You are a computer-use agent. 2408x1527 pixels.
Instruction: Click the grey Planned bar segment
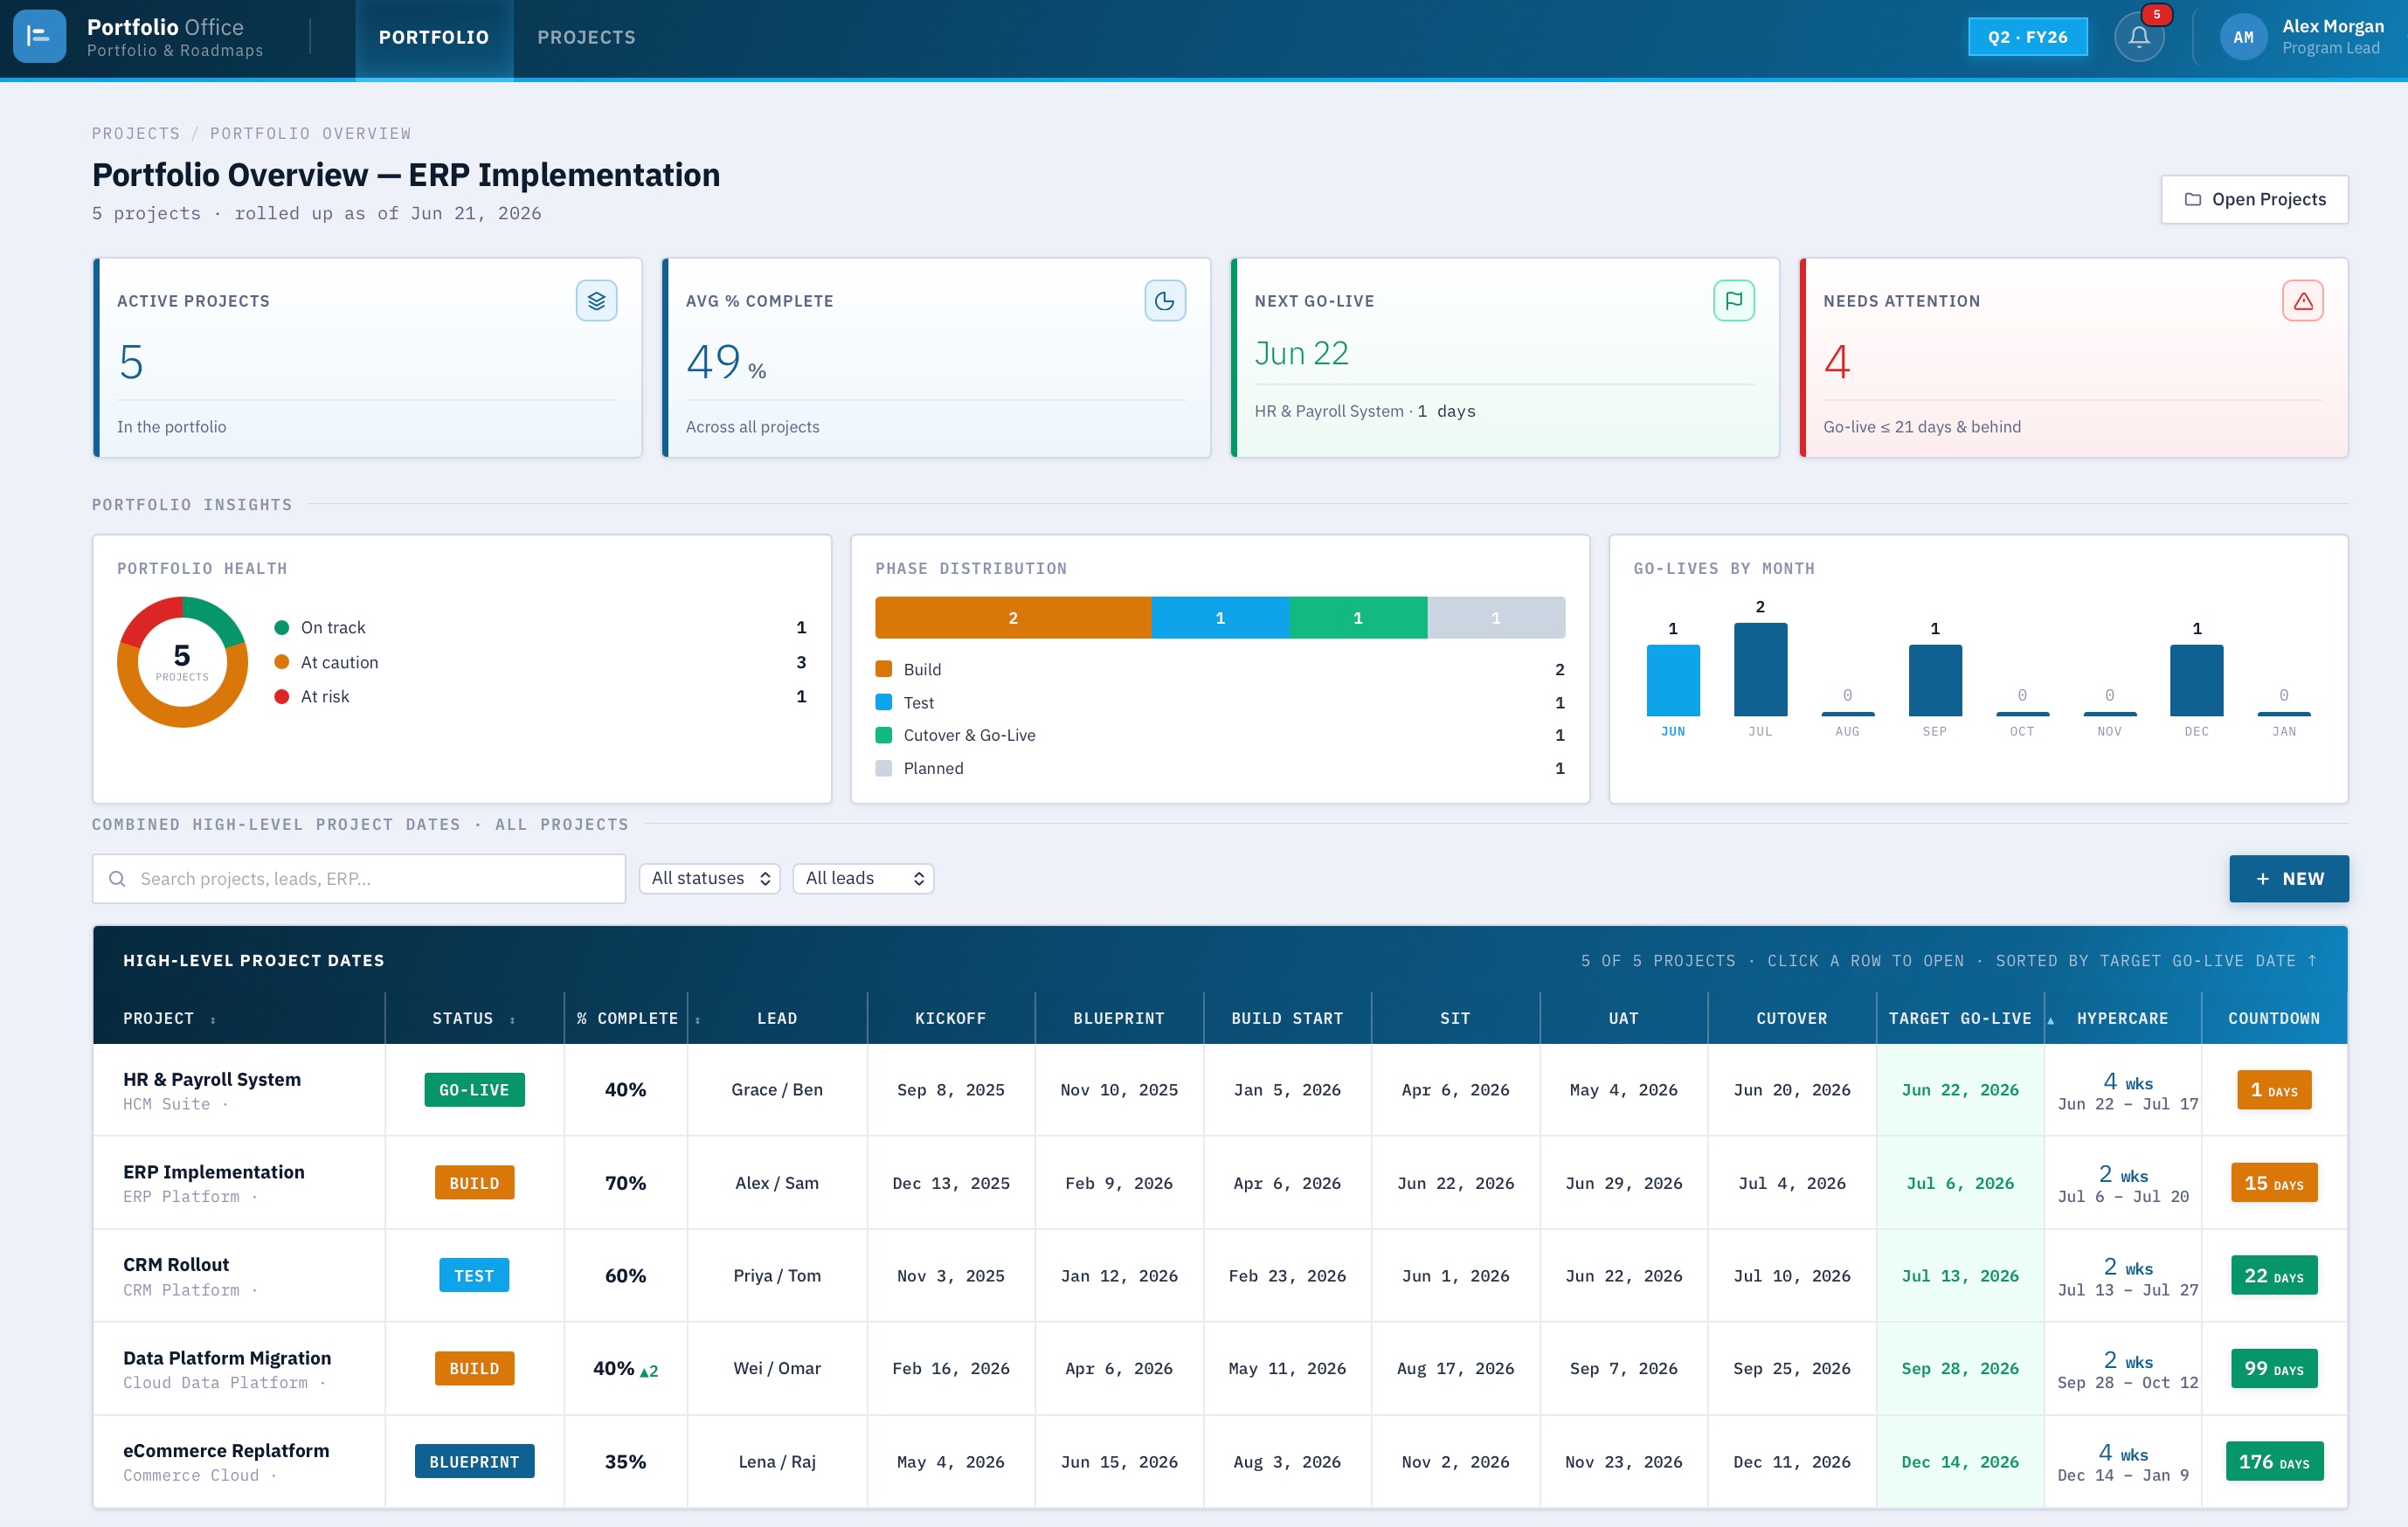1496,618
